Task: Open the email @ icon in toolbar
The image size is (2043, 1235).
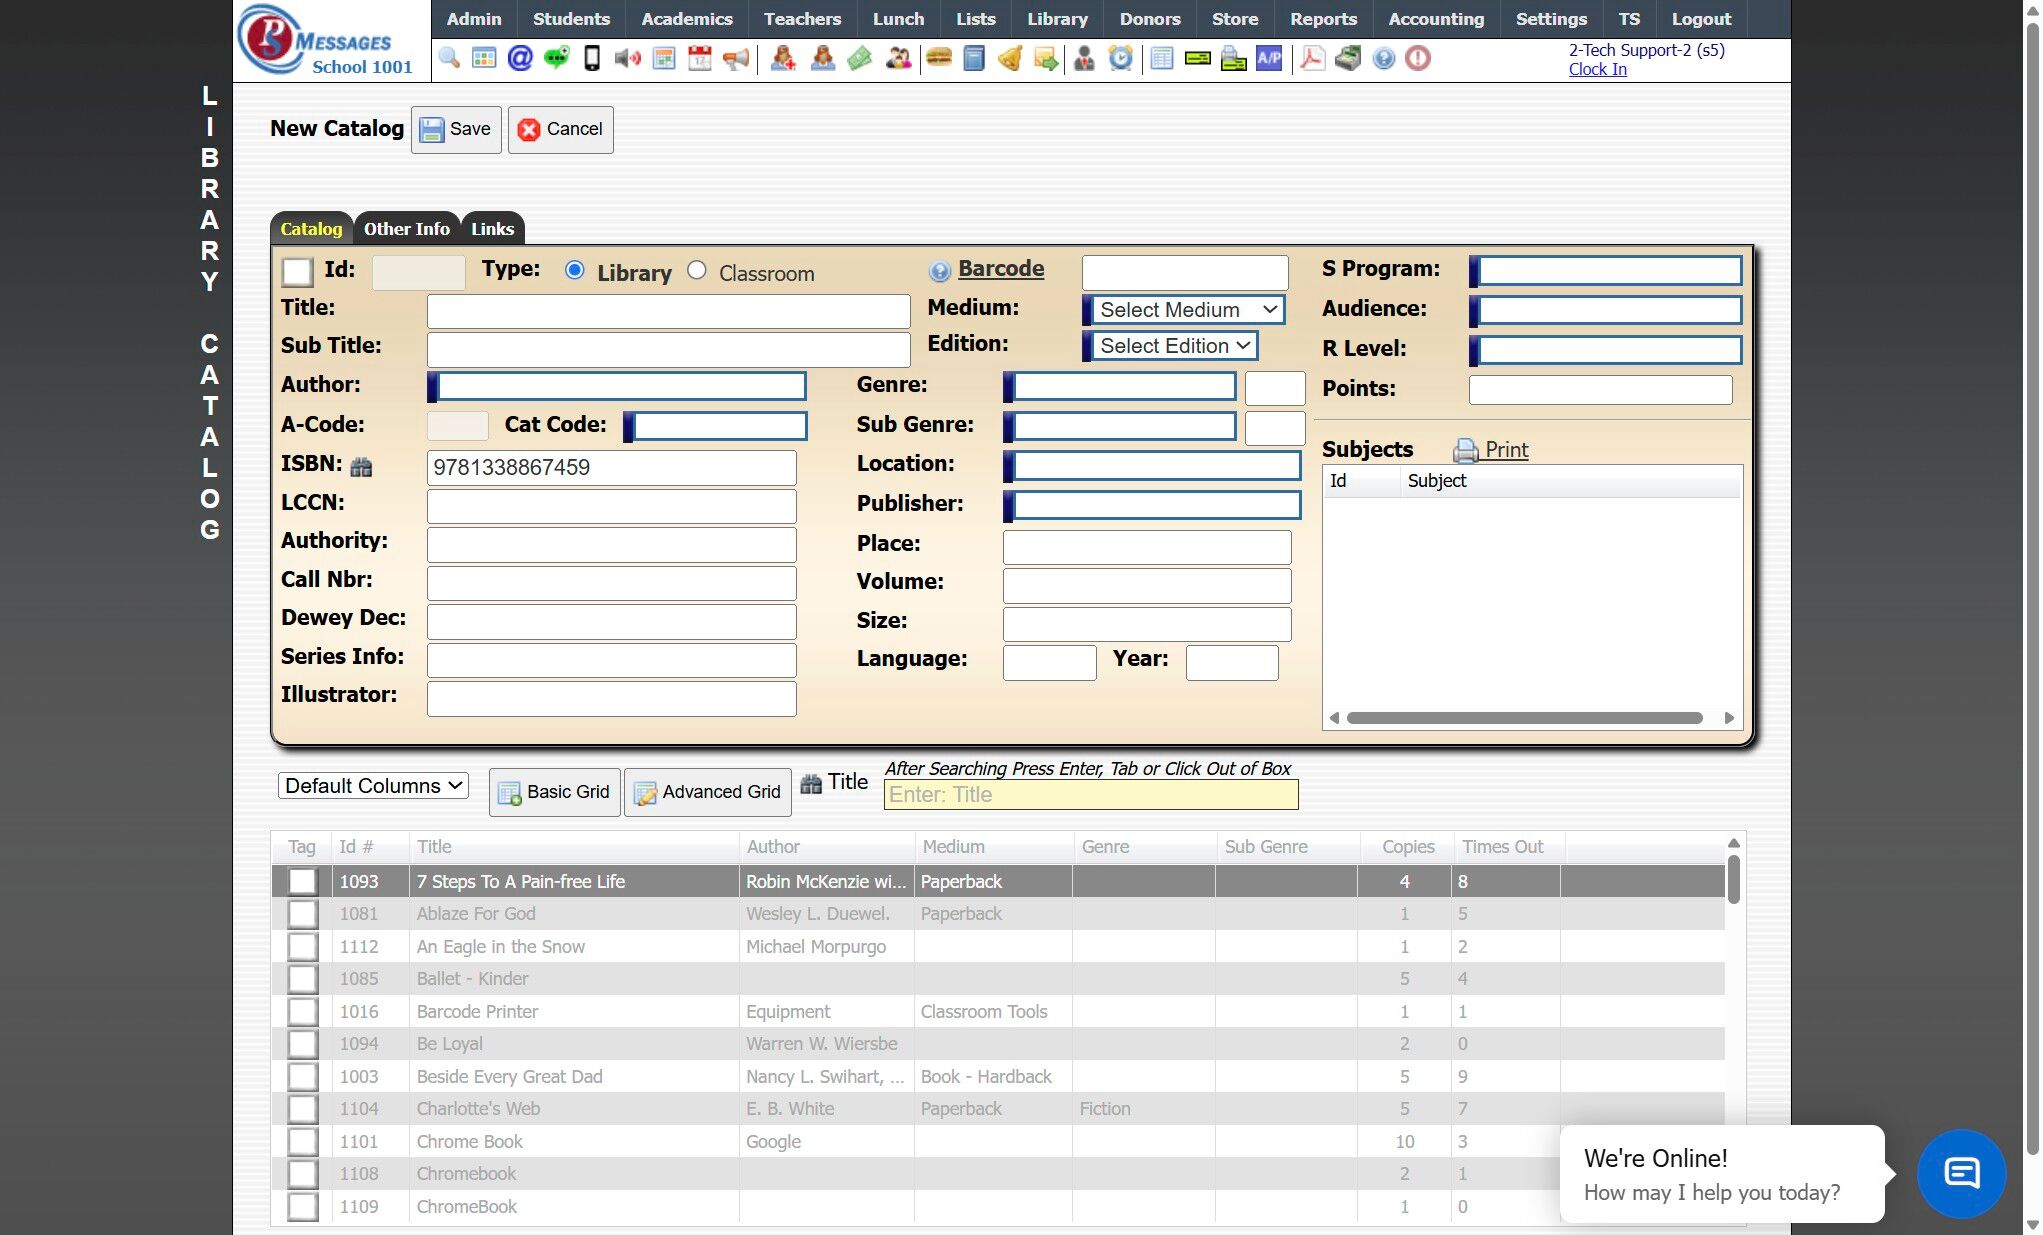Action: [520, 58]
